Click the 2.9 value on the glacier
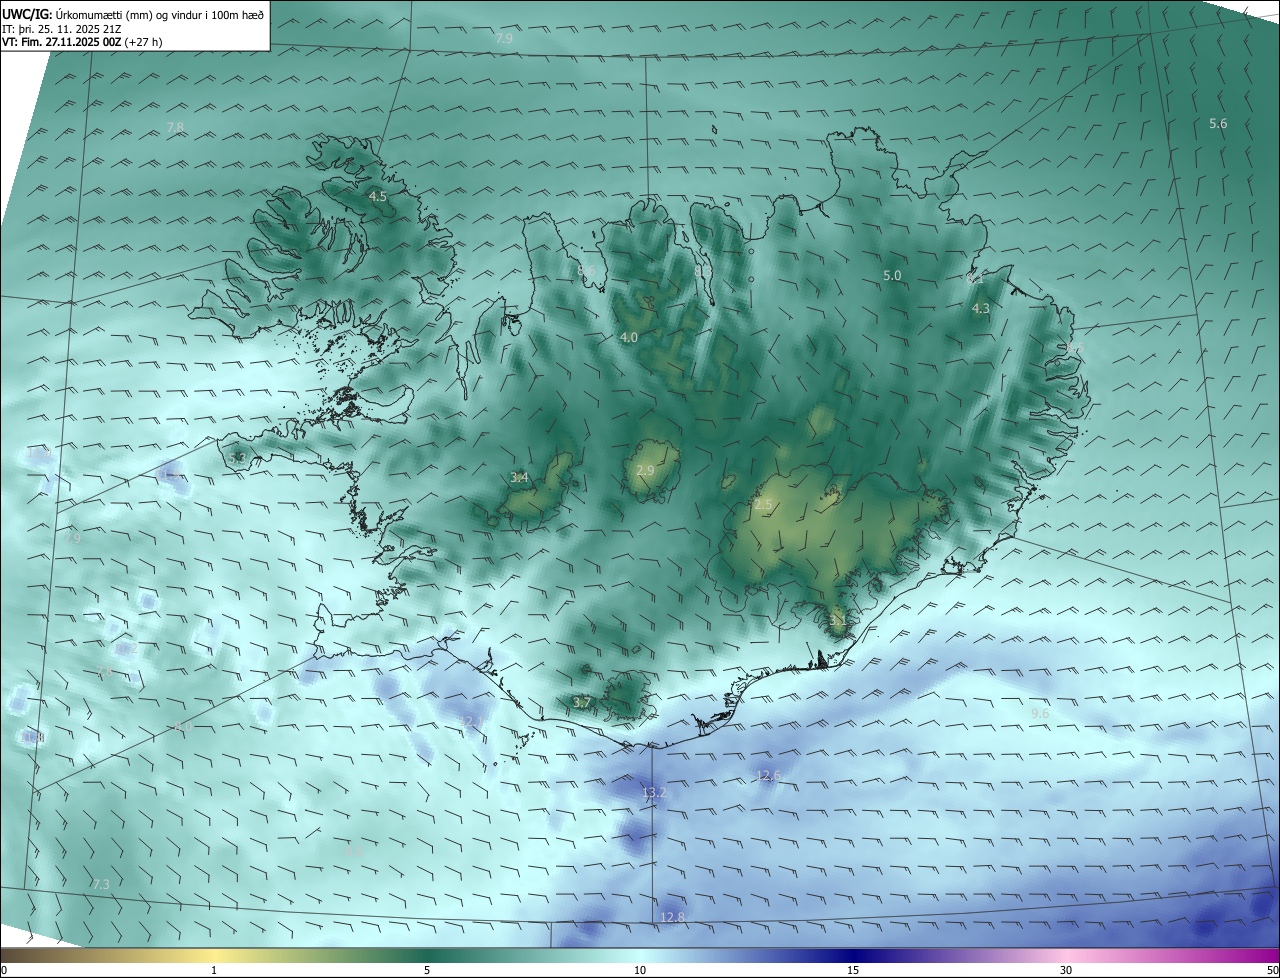The width and height of the screenshot is (1280, 978). (645, 470)
